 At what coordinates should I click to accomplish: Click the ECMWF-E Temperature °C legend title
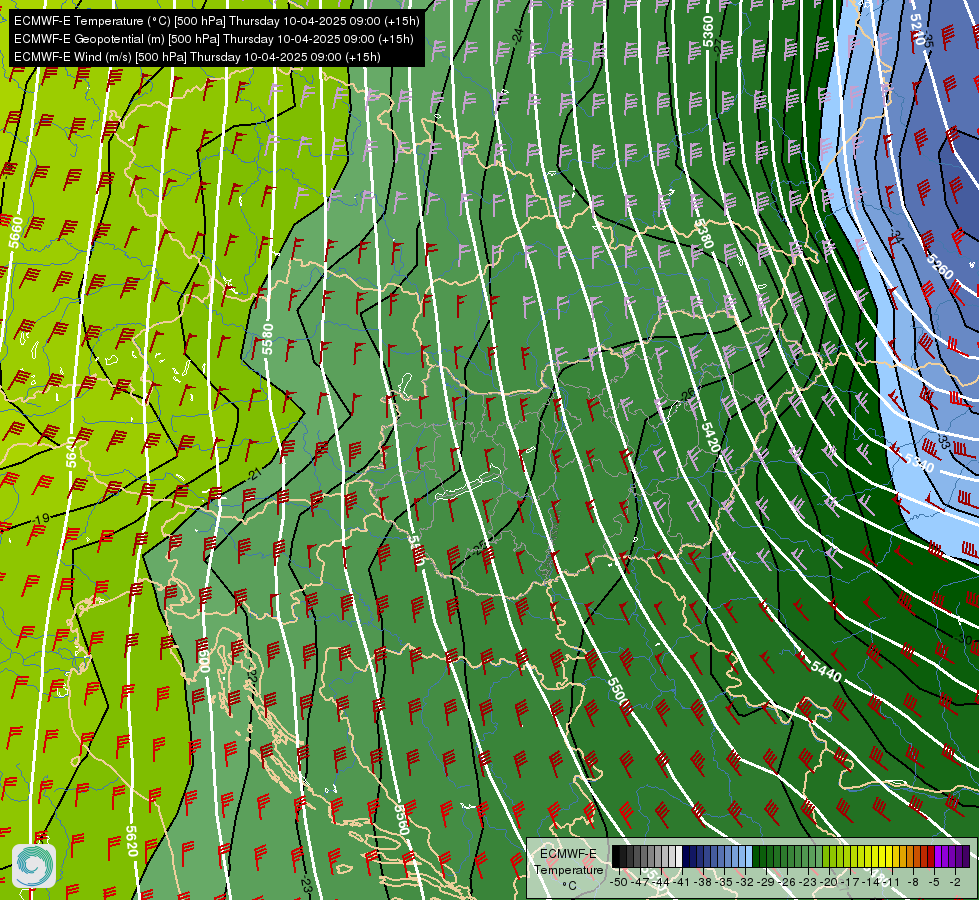[x=568, y=869]
